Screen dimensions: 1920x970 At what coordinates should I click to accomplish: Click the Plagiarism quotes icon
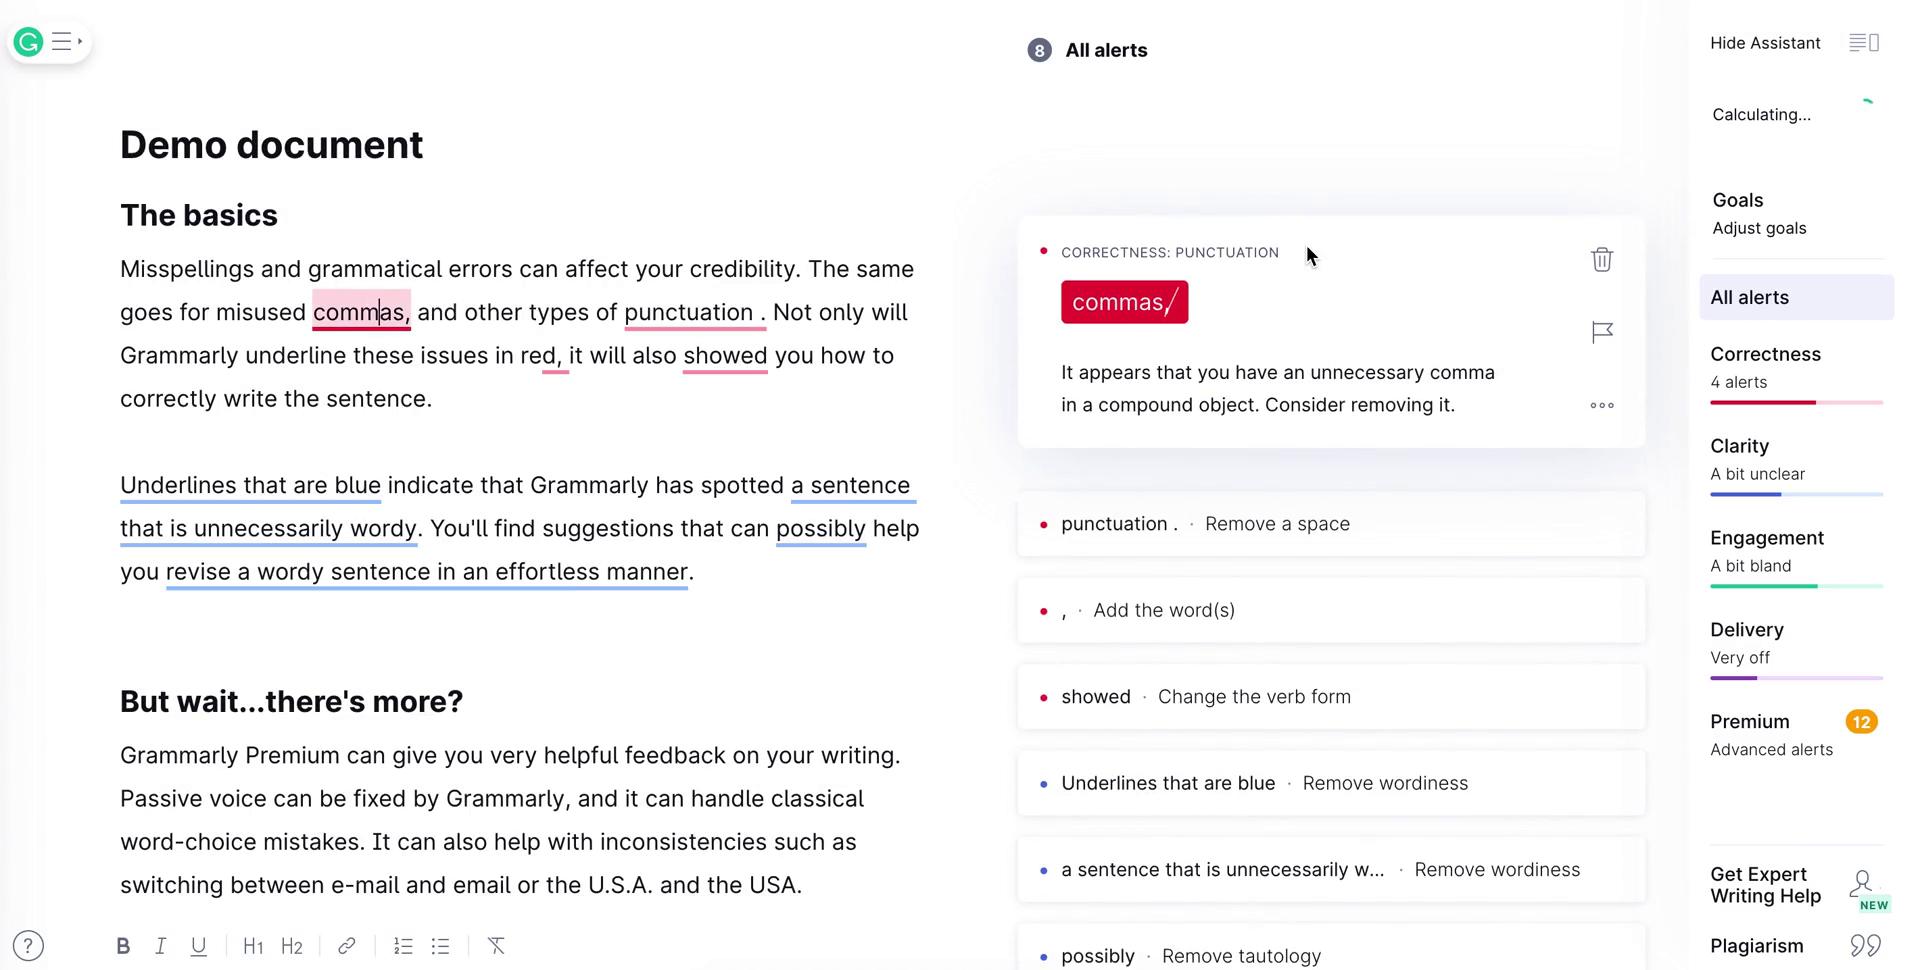[x=1865, y=945]
